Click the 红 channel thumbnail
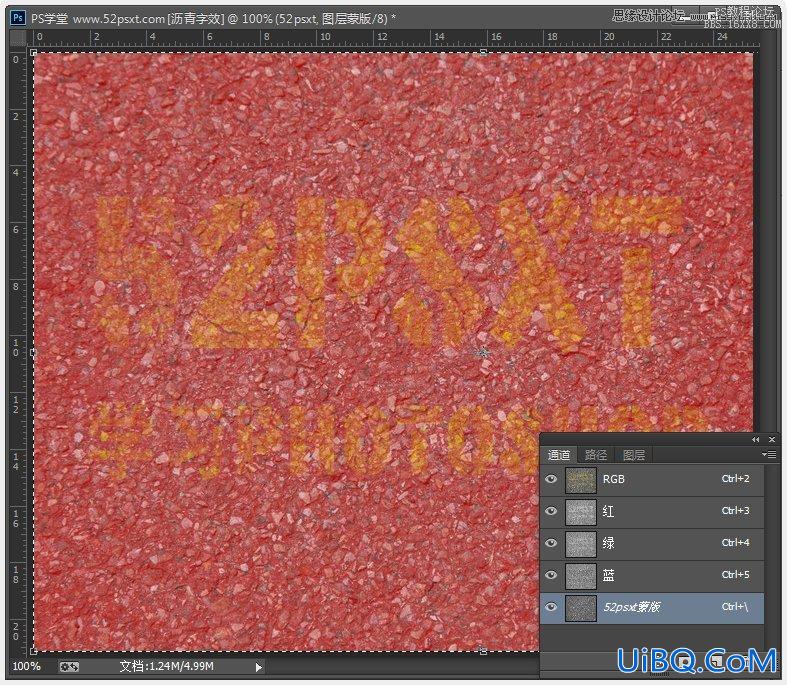Viewport: 787px width, 685px height. point(581,512)
